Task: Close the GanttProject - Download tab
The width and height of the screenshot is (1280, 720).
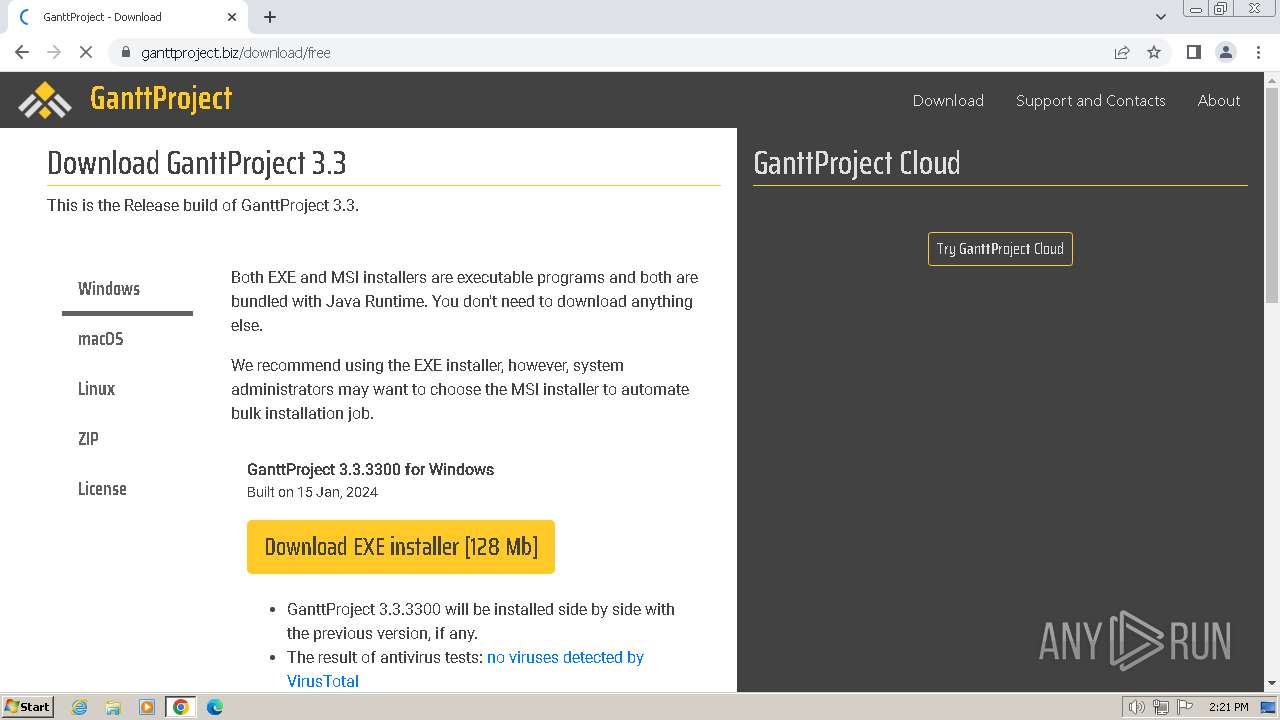Action: point(232,17)
